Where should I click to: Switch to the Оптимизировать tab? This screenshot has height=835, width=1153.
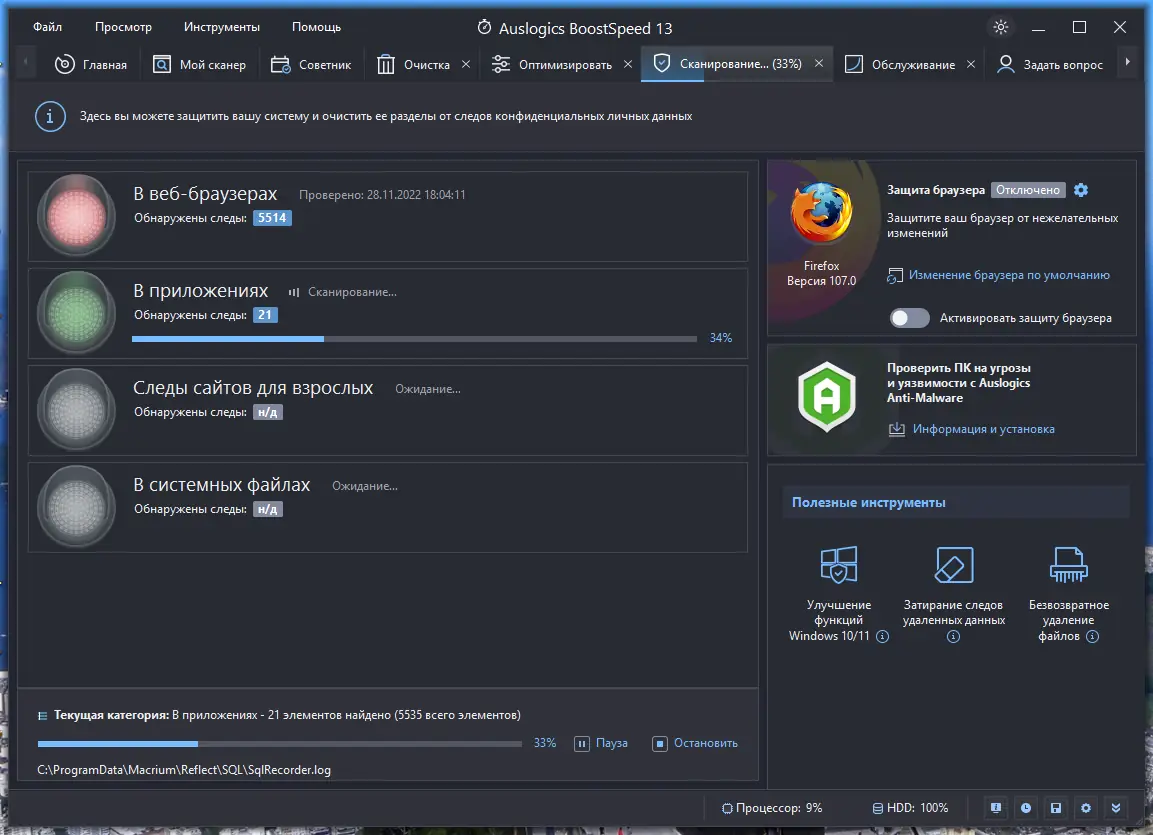pos(551,65)
